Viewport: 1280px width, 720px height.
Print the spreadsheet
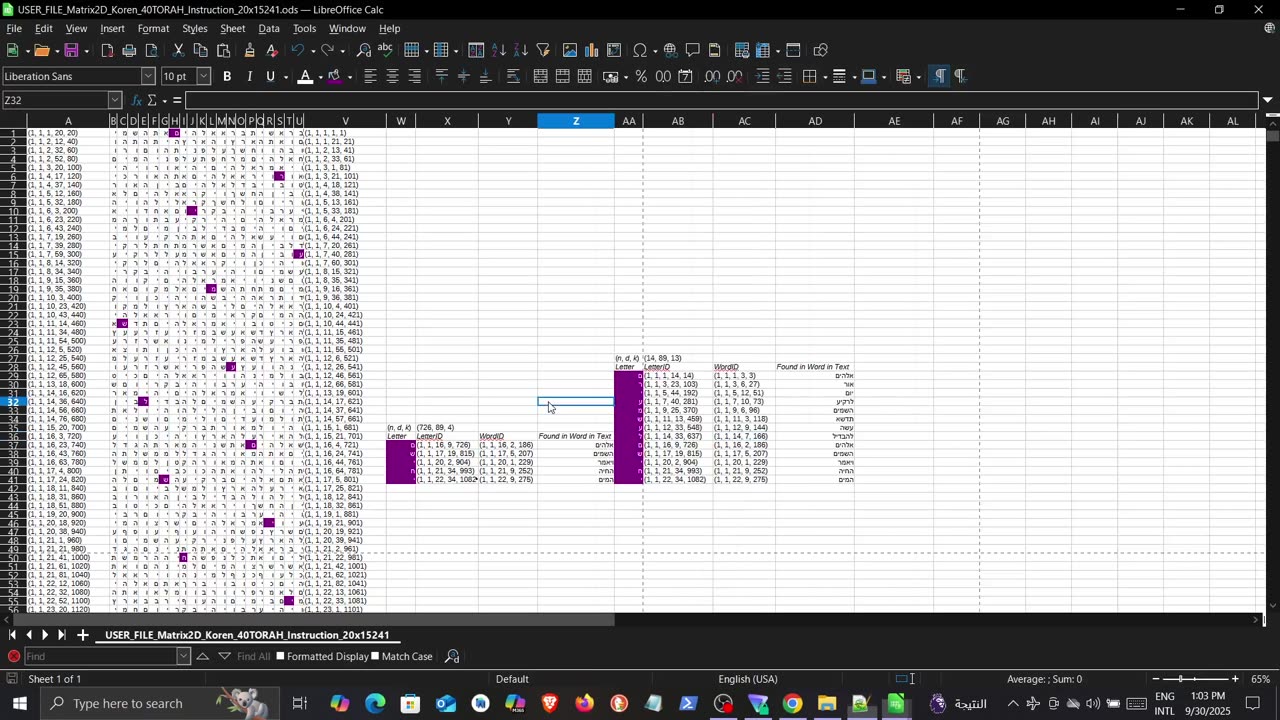(x=129, y=50)
